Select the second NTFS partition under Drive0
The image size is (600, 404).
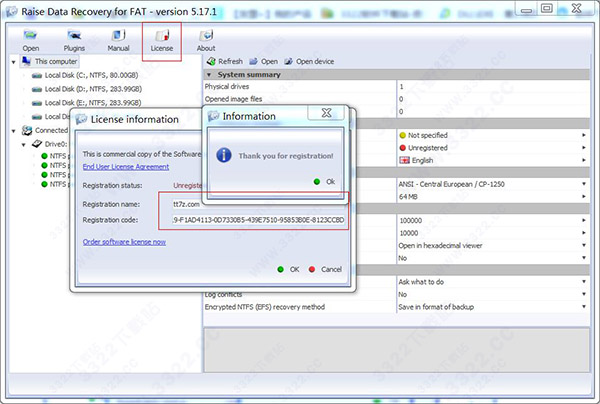(x=57, y=165)
